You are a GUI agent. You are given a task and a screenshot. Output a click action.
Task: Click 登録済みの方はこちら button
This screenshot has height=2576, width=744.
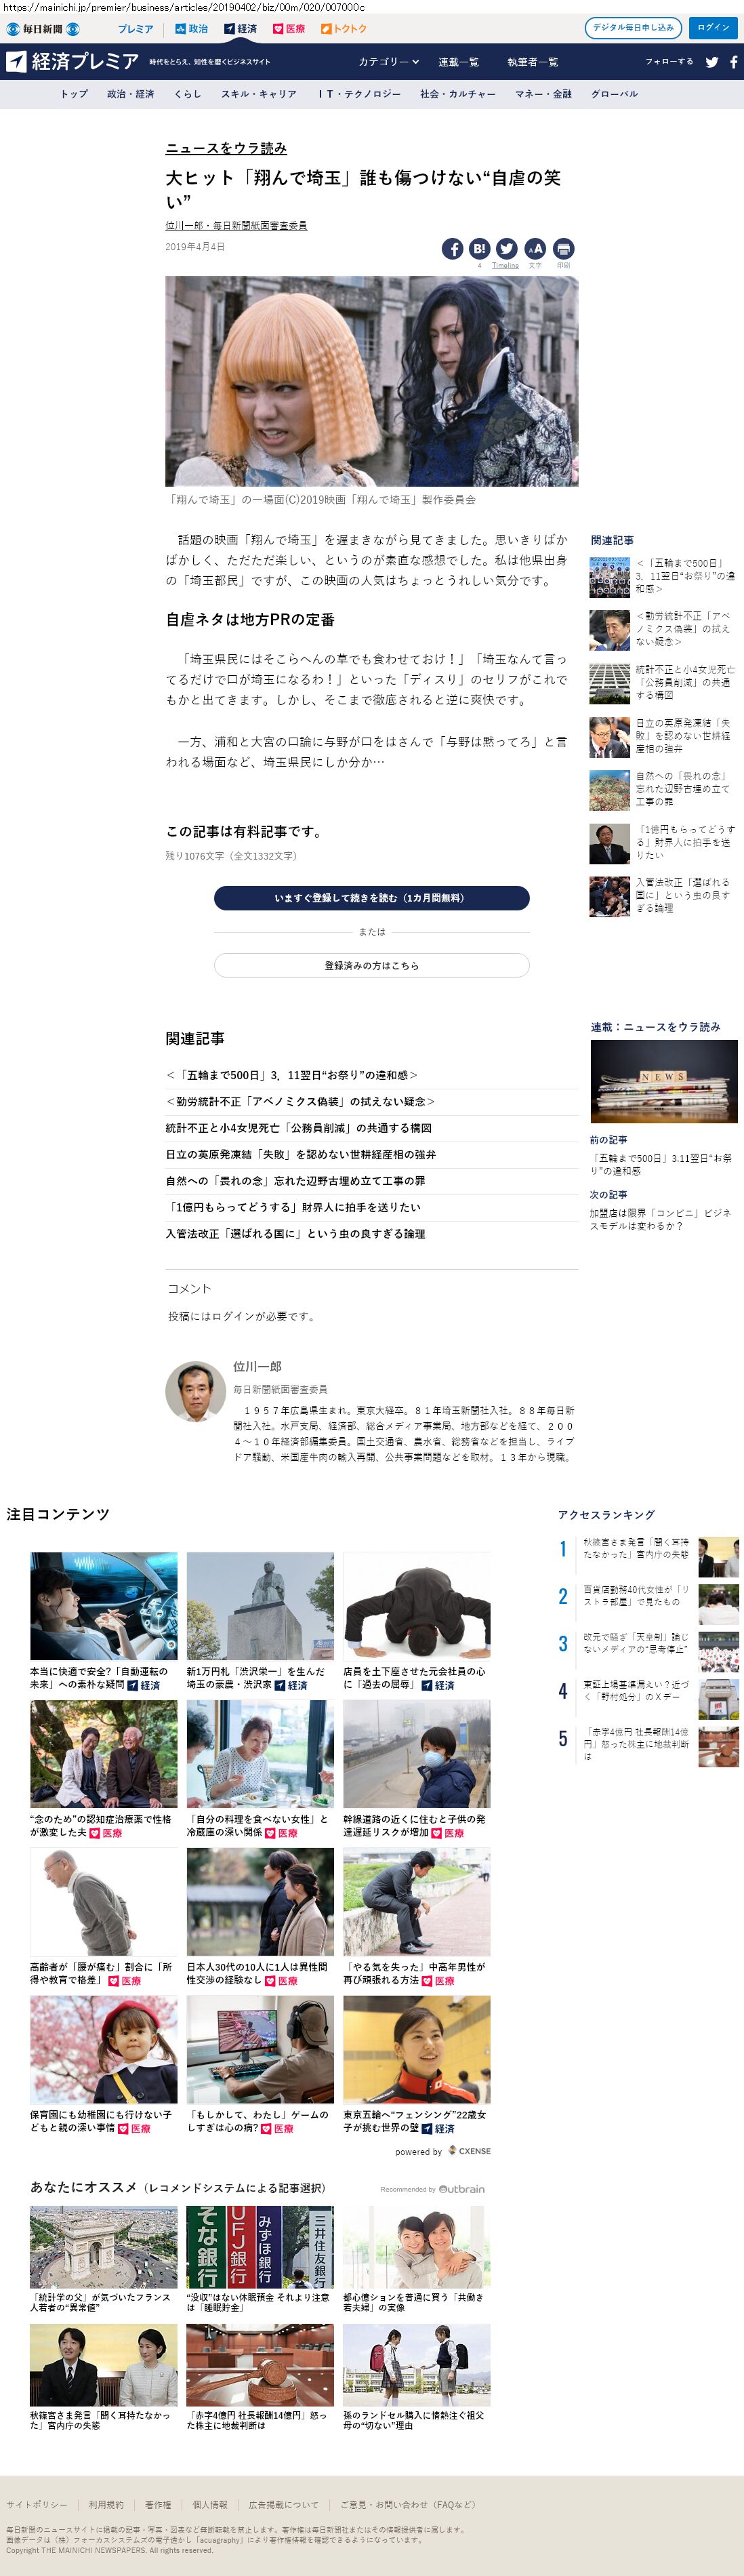click(371, 965)
